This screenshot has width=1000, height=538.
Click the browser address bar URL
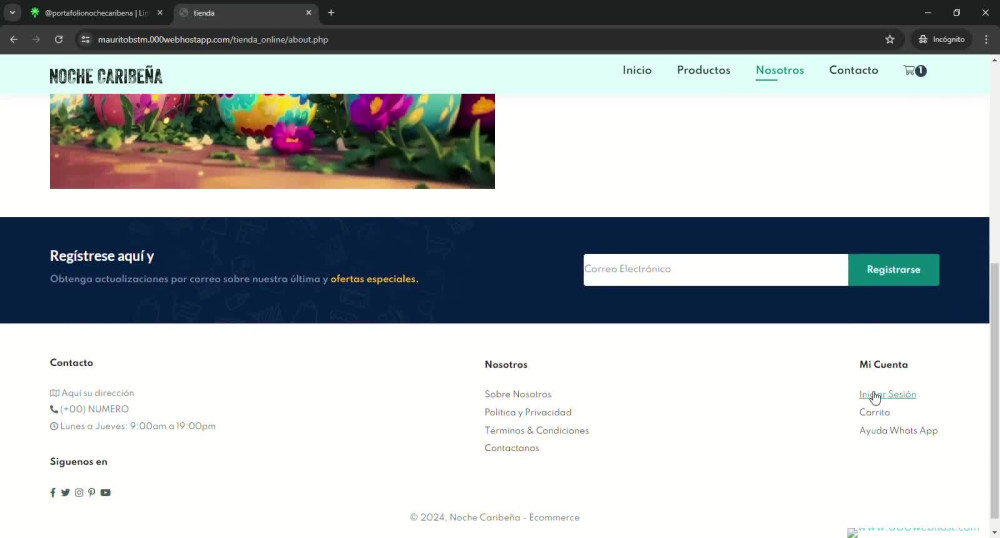(213, 40)
